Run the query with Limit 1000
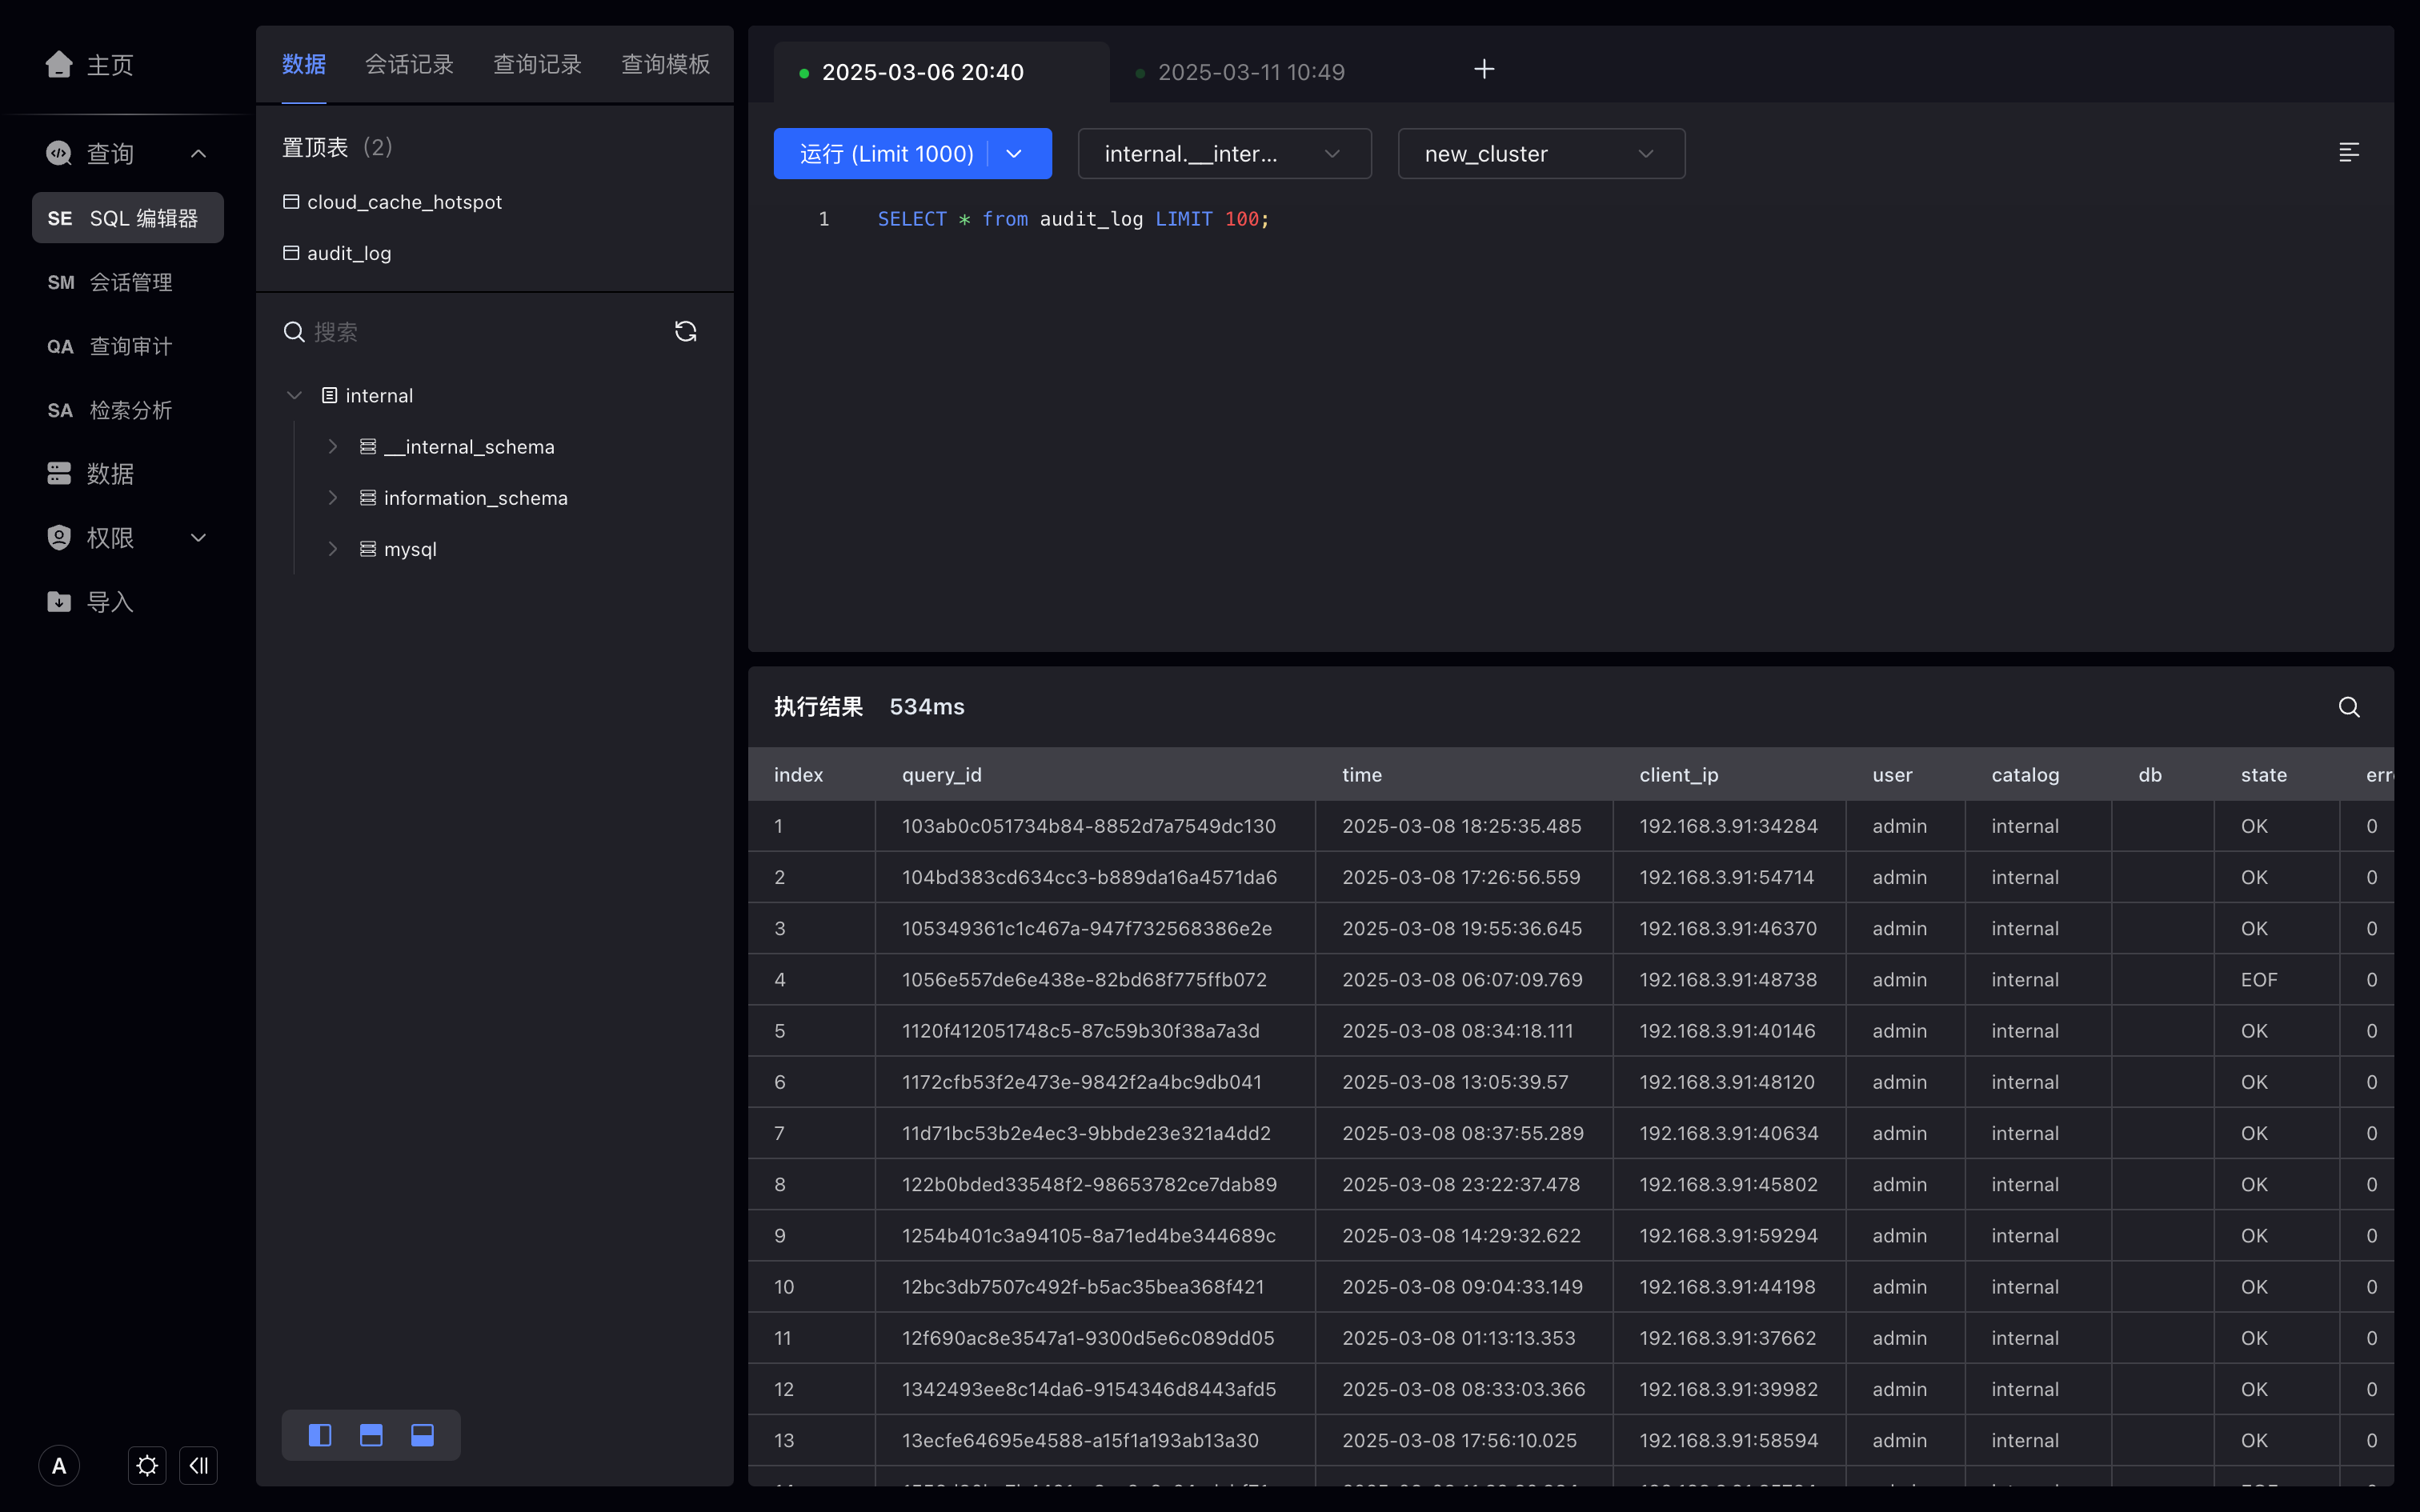 [886, 154]
